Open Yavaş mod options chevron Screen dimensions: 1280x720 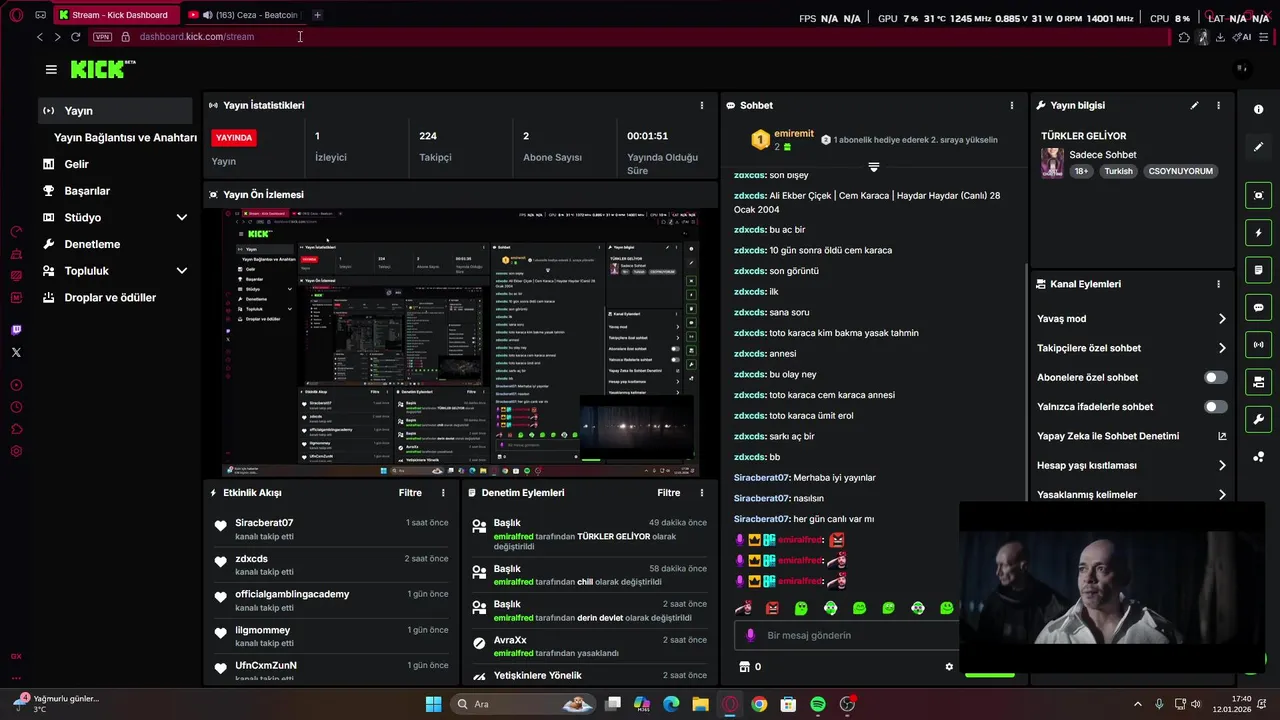[x=1222, y=319]
